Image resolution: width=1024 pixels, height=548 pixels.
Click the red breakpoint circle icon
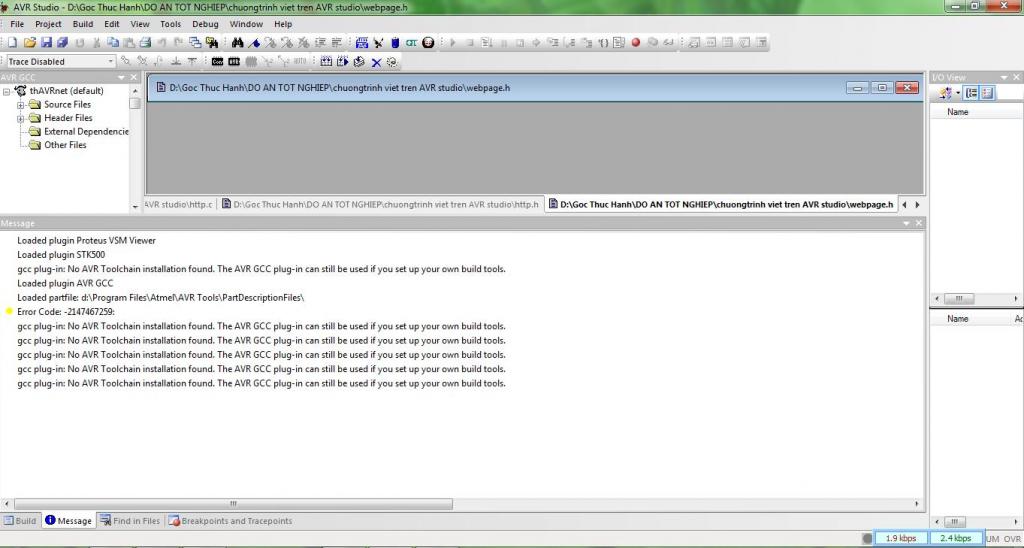tap(635, 42)
